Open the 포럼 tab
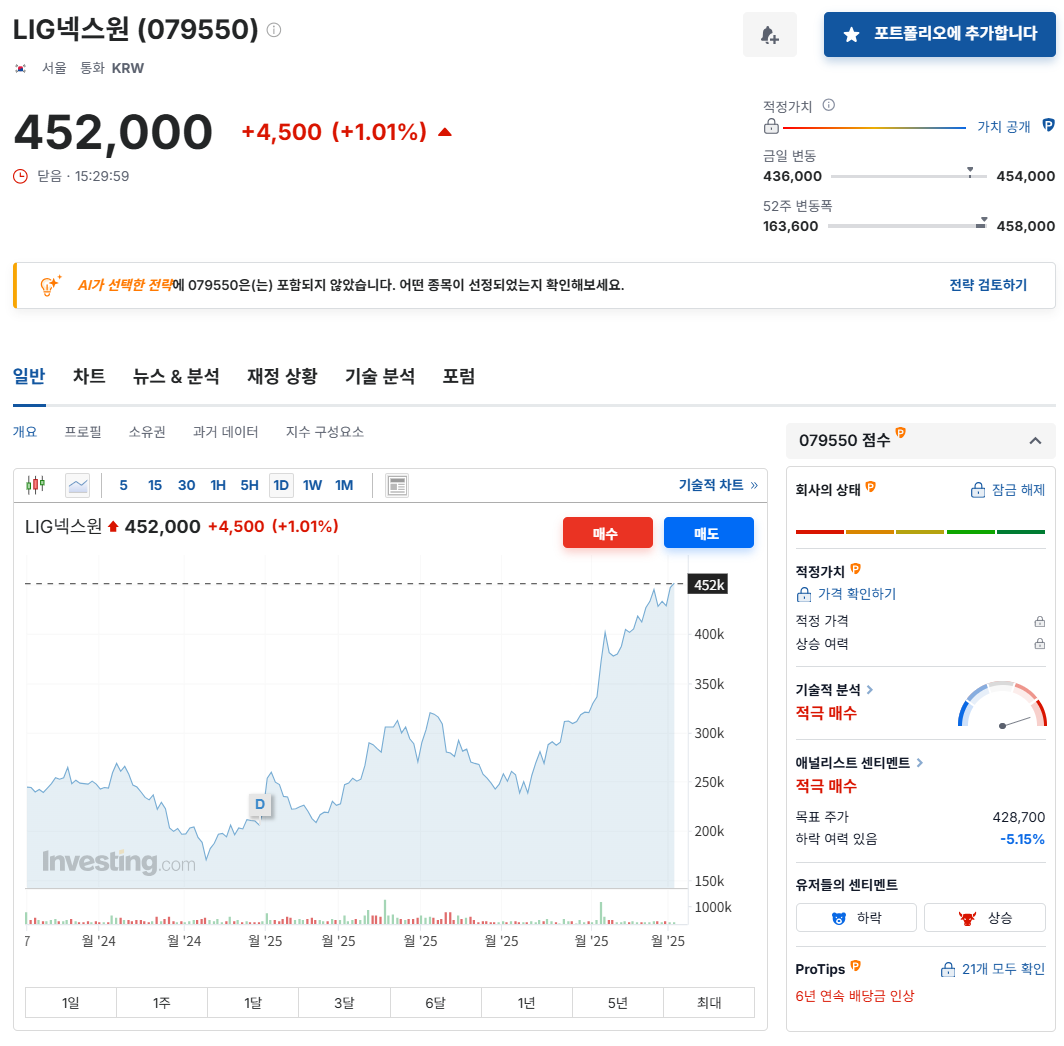This screenshot has width=1064, height=1046. click(459, 376)
